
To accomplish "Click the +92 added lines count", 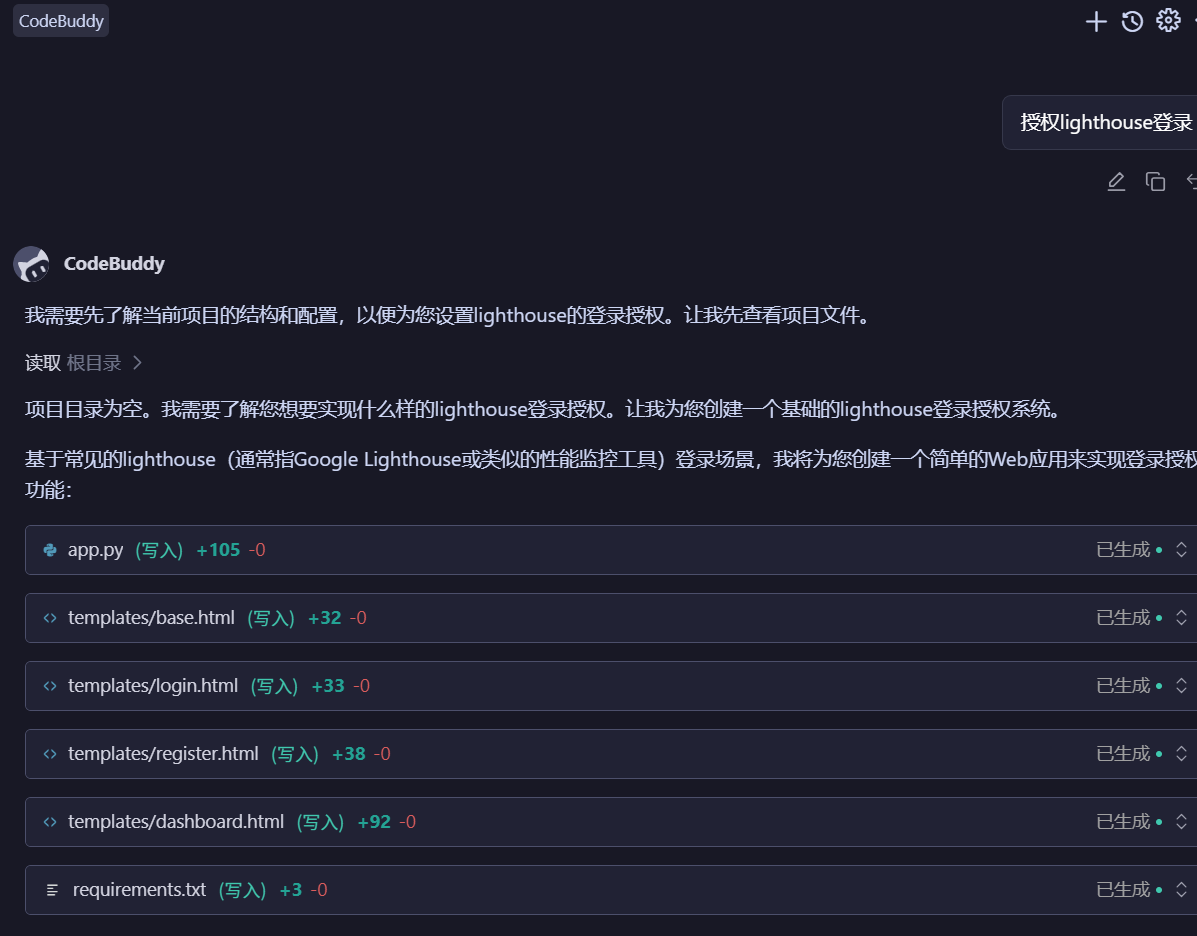I will tap(374, 821).
